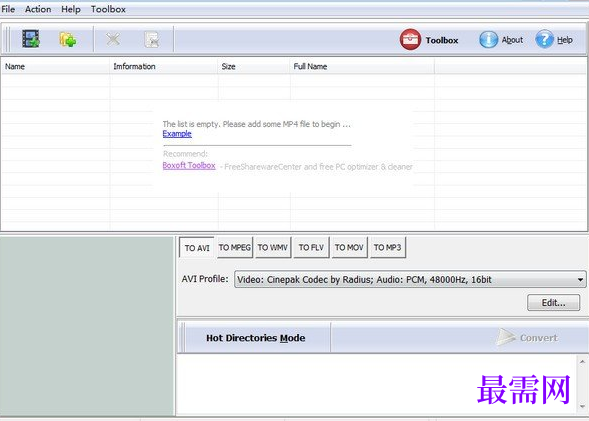
Task: Sort by the Information column header
Action: coord(163,66)
